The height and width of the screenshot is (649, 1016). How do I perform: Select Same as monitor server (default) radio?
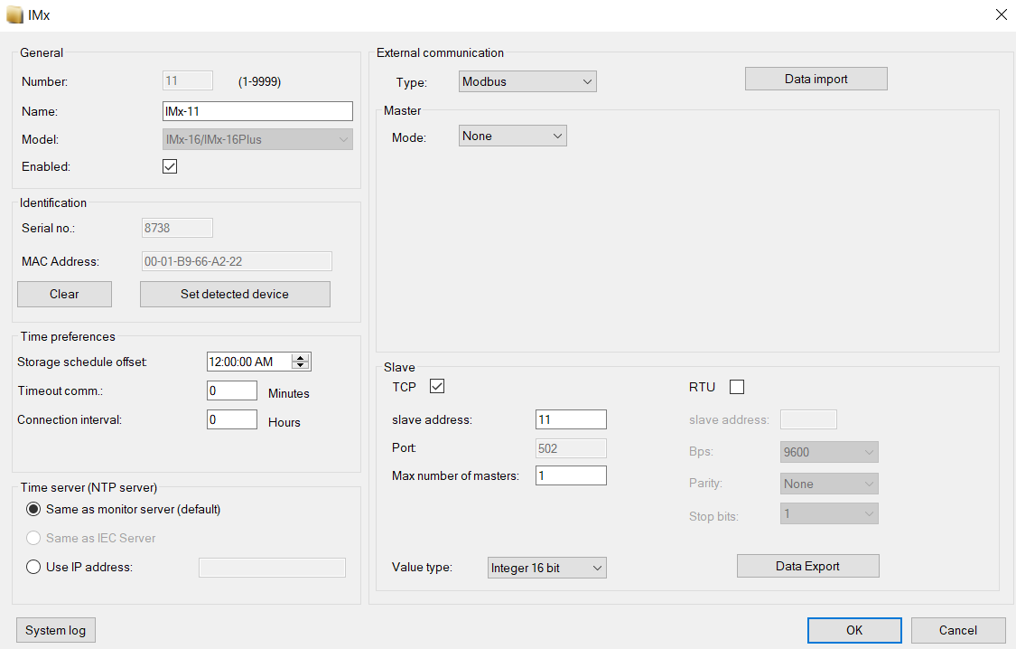[33, 509]
